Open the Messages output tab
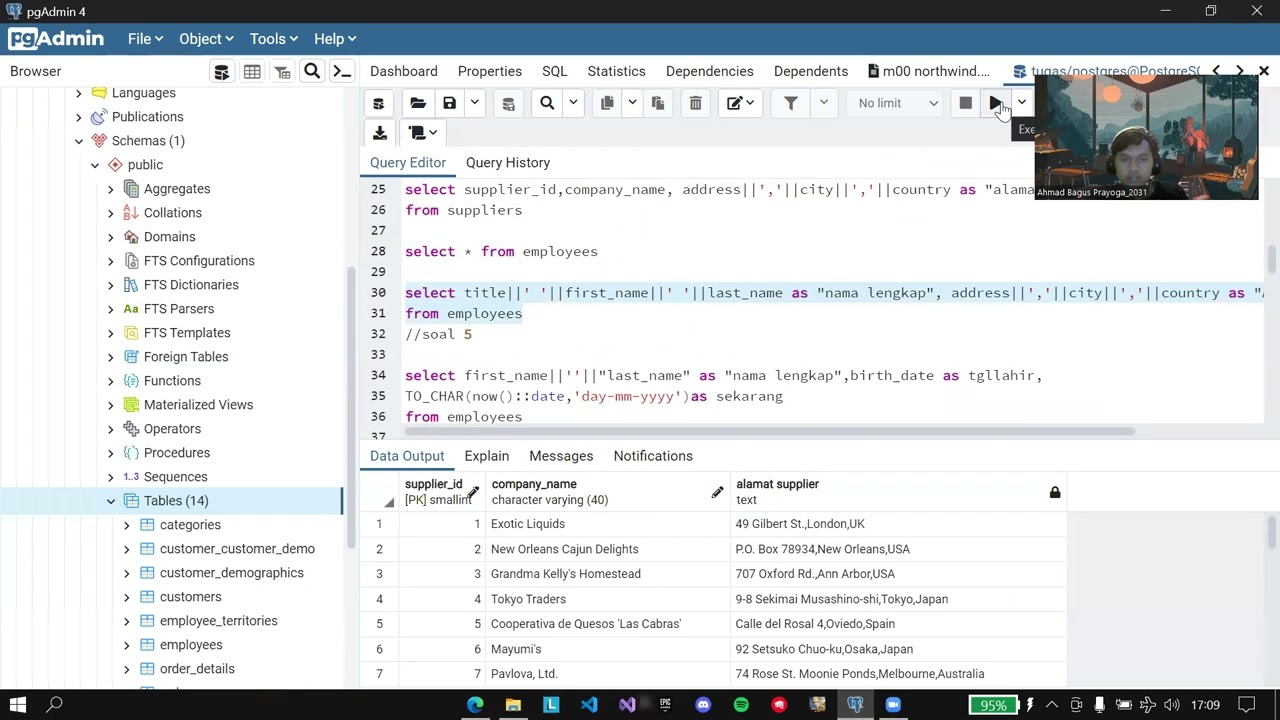The width and height of the screenshot is (1280, 720). (x=561, y=456)
